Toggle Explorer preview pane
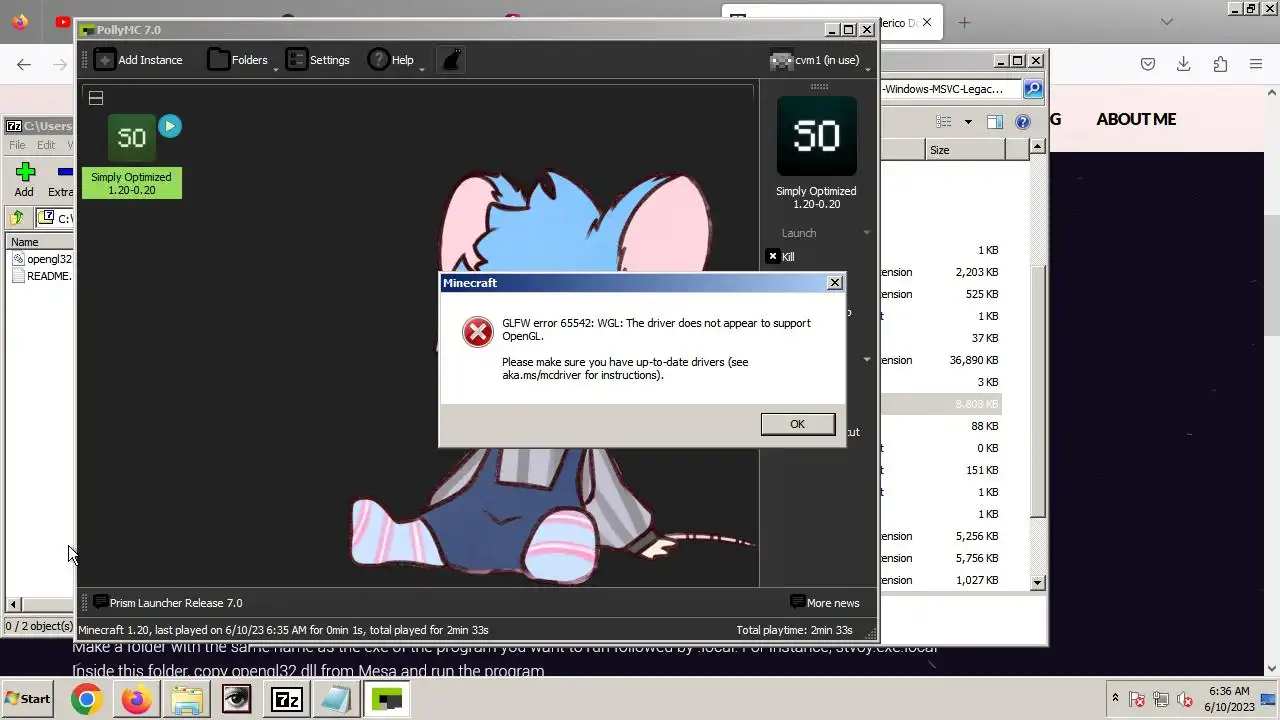This screenshot has height=720, width=1280. click(x=995, y=122)
